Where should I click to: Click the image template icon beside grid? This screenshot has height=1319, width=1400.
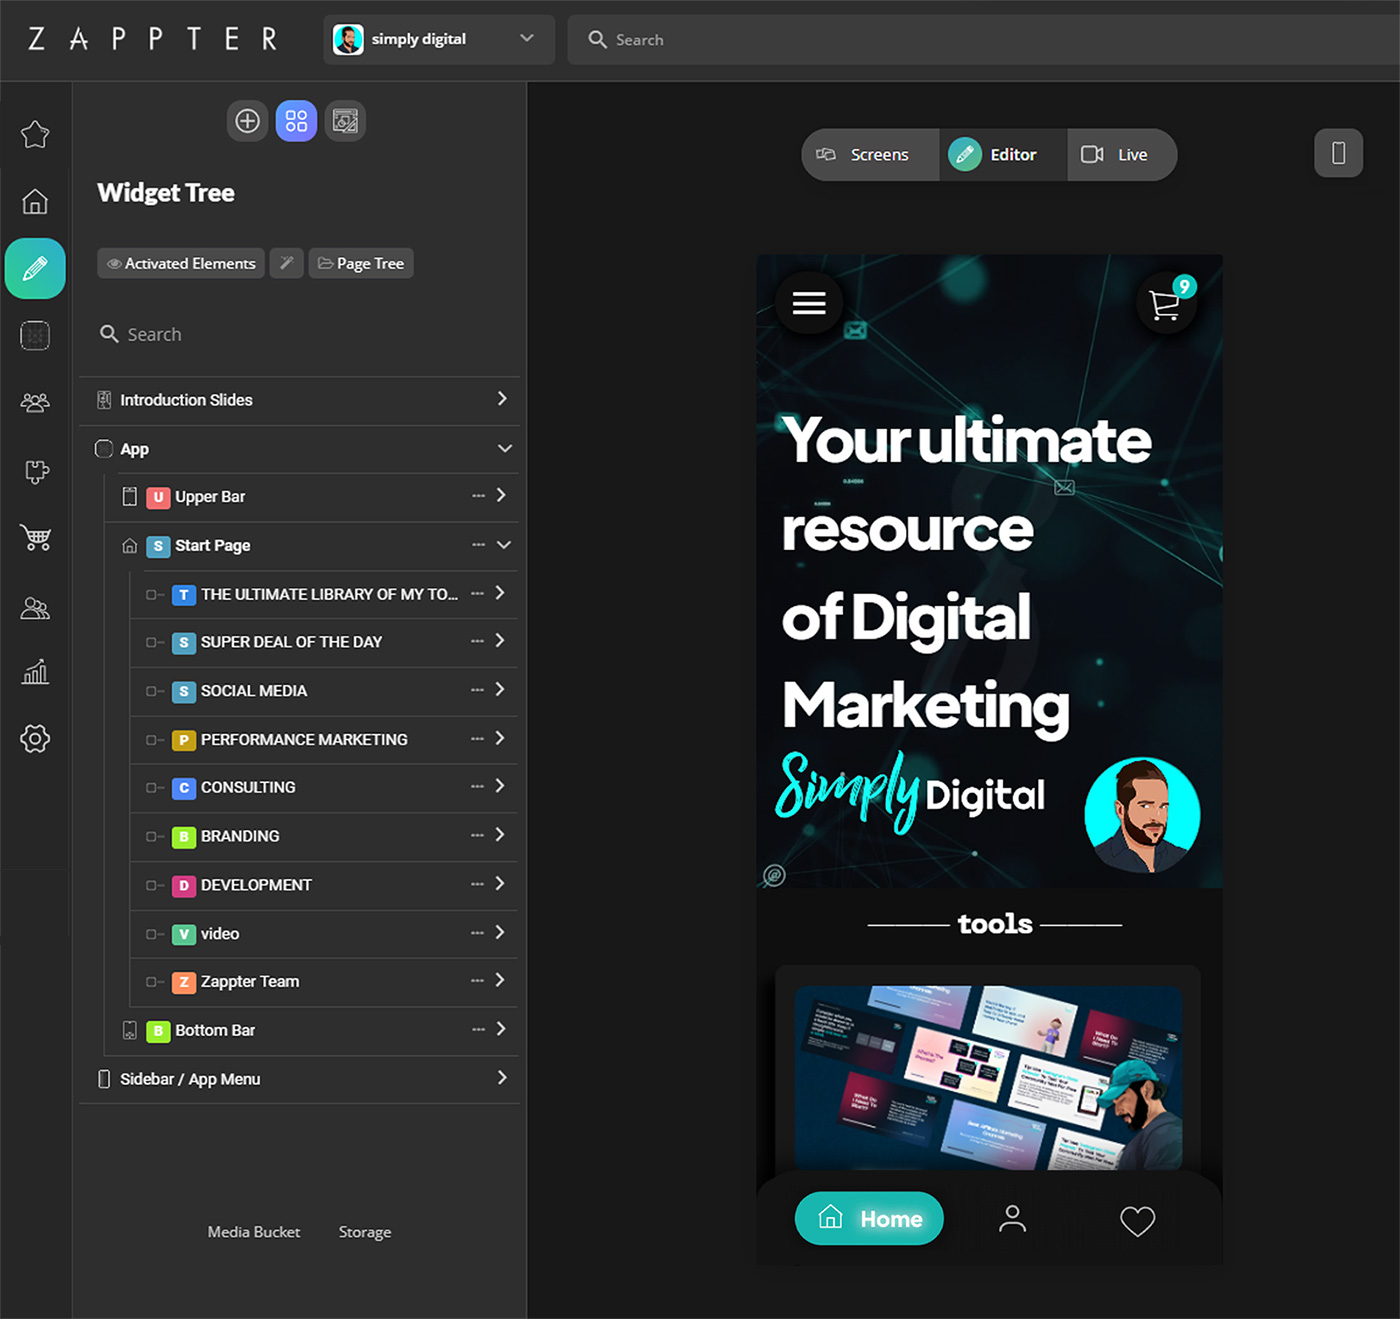[345, 121]
